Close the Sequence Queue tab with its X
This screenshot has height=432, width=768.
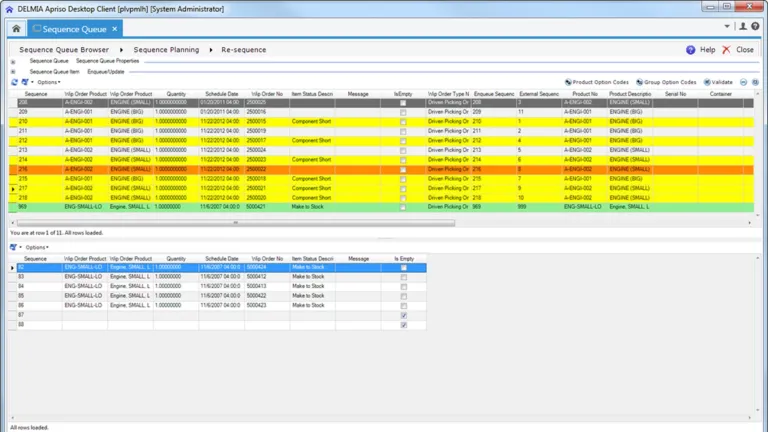[115, 29]
